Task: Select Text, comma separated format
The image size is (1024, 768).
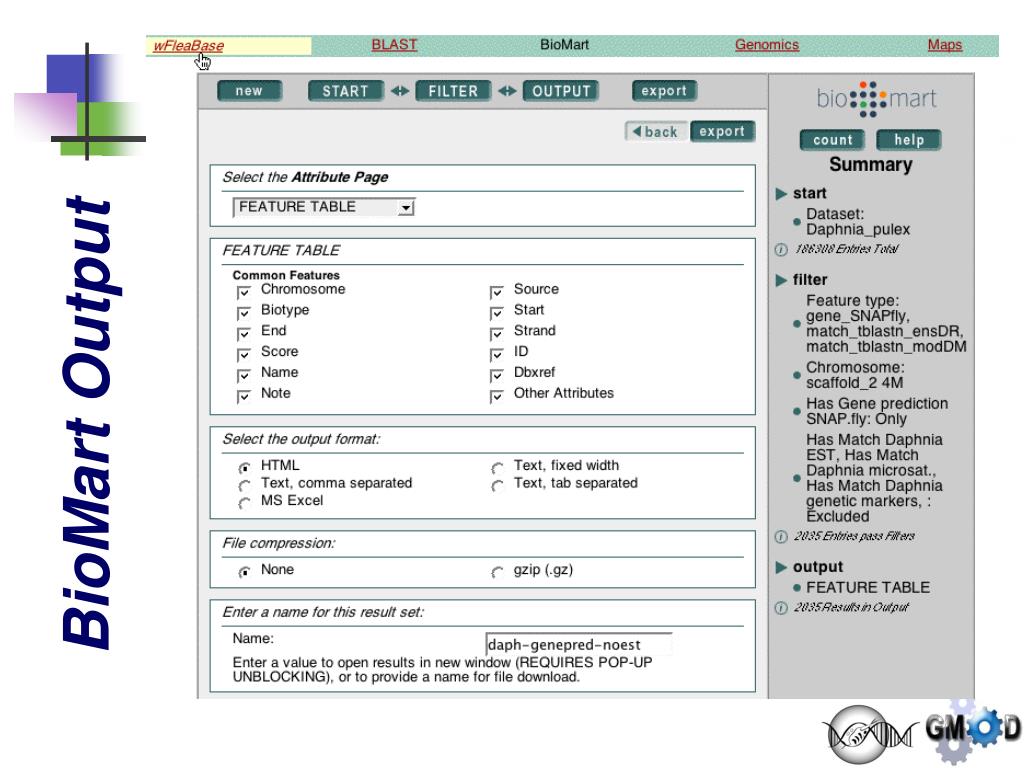Action: [x=244, y=485]
